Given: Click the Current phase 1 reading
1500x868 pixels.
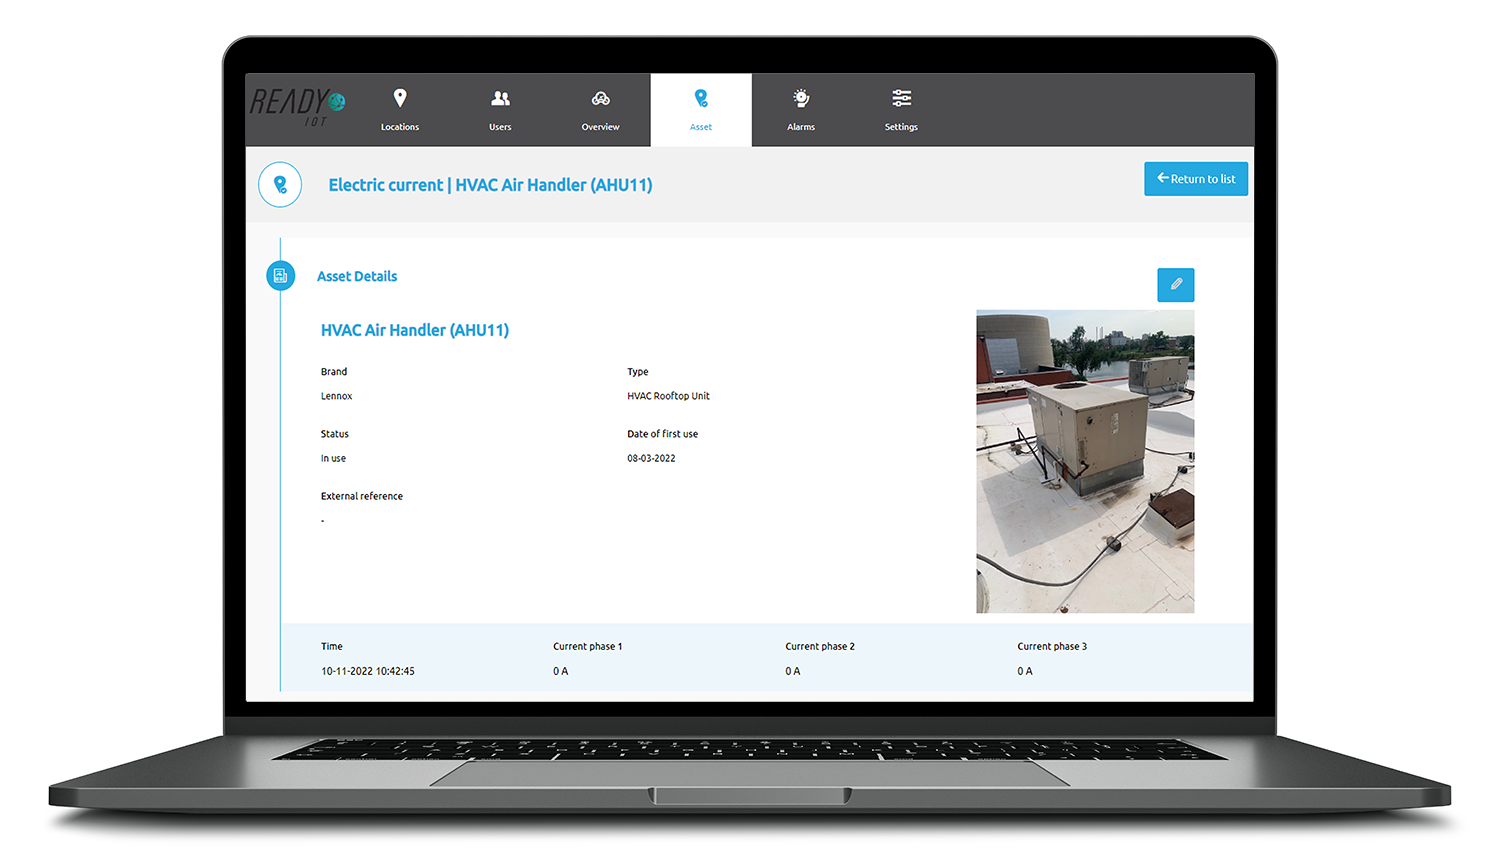Looking at the screenshot, I should coord(560,671).
